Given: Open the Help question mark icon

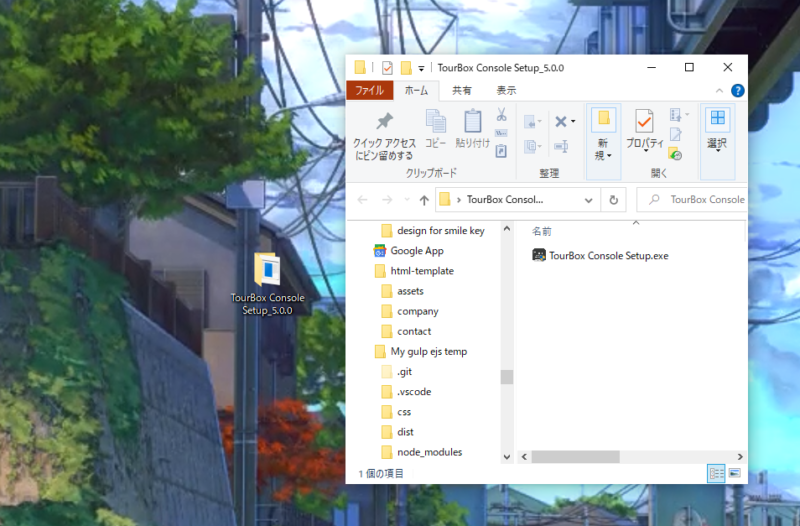Looking at the screenshot, I should [x=737, y=90].
